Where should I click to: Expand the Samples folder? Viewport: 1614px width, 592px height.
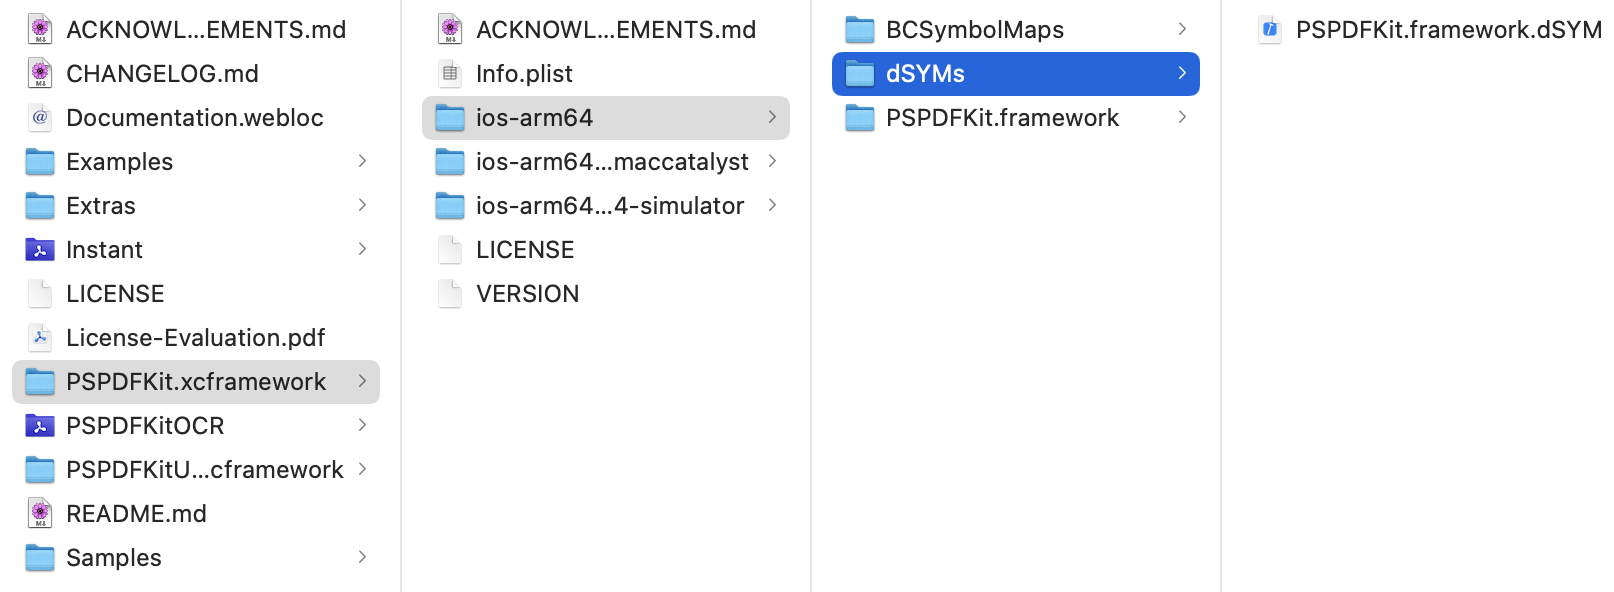pyautogui.click(x=362, y=557)
